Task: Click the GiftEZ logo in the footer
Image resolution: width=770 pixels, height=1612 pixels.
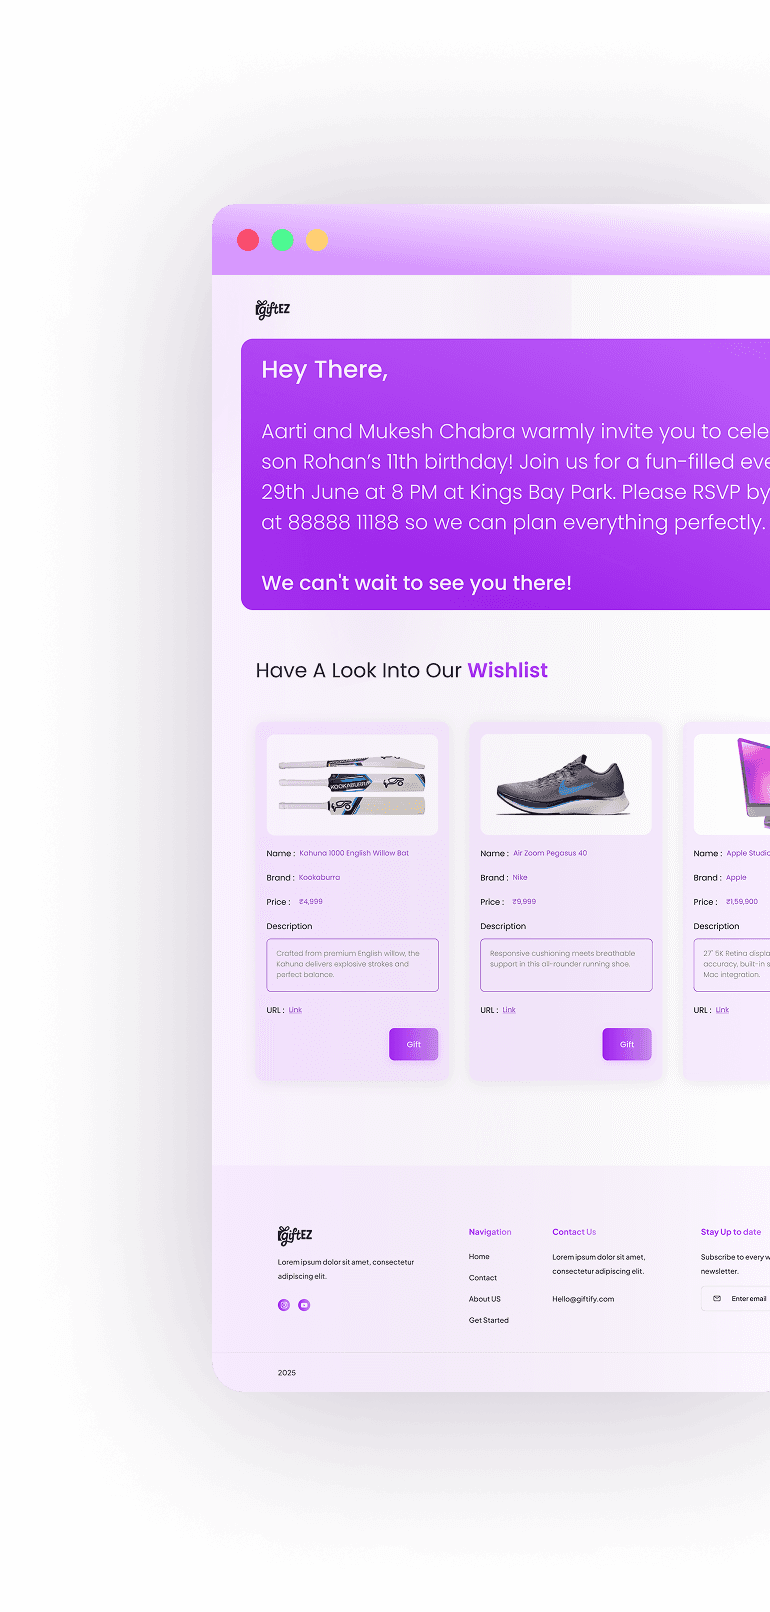Action: pyautogui.click(x=295, y=1235)
